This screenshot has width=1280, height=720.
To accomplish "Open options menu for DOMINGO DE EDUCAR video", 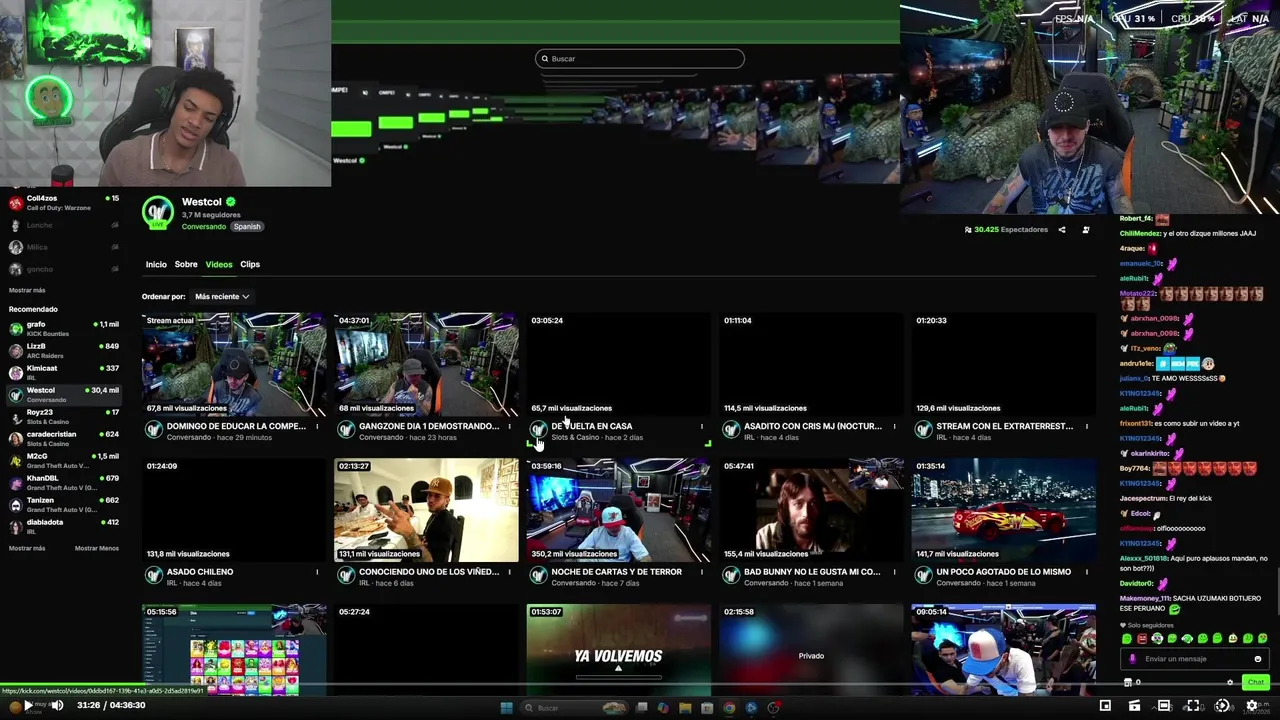I will 317,427.
